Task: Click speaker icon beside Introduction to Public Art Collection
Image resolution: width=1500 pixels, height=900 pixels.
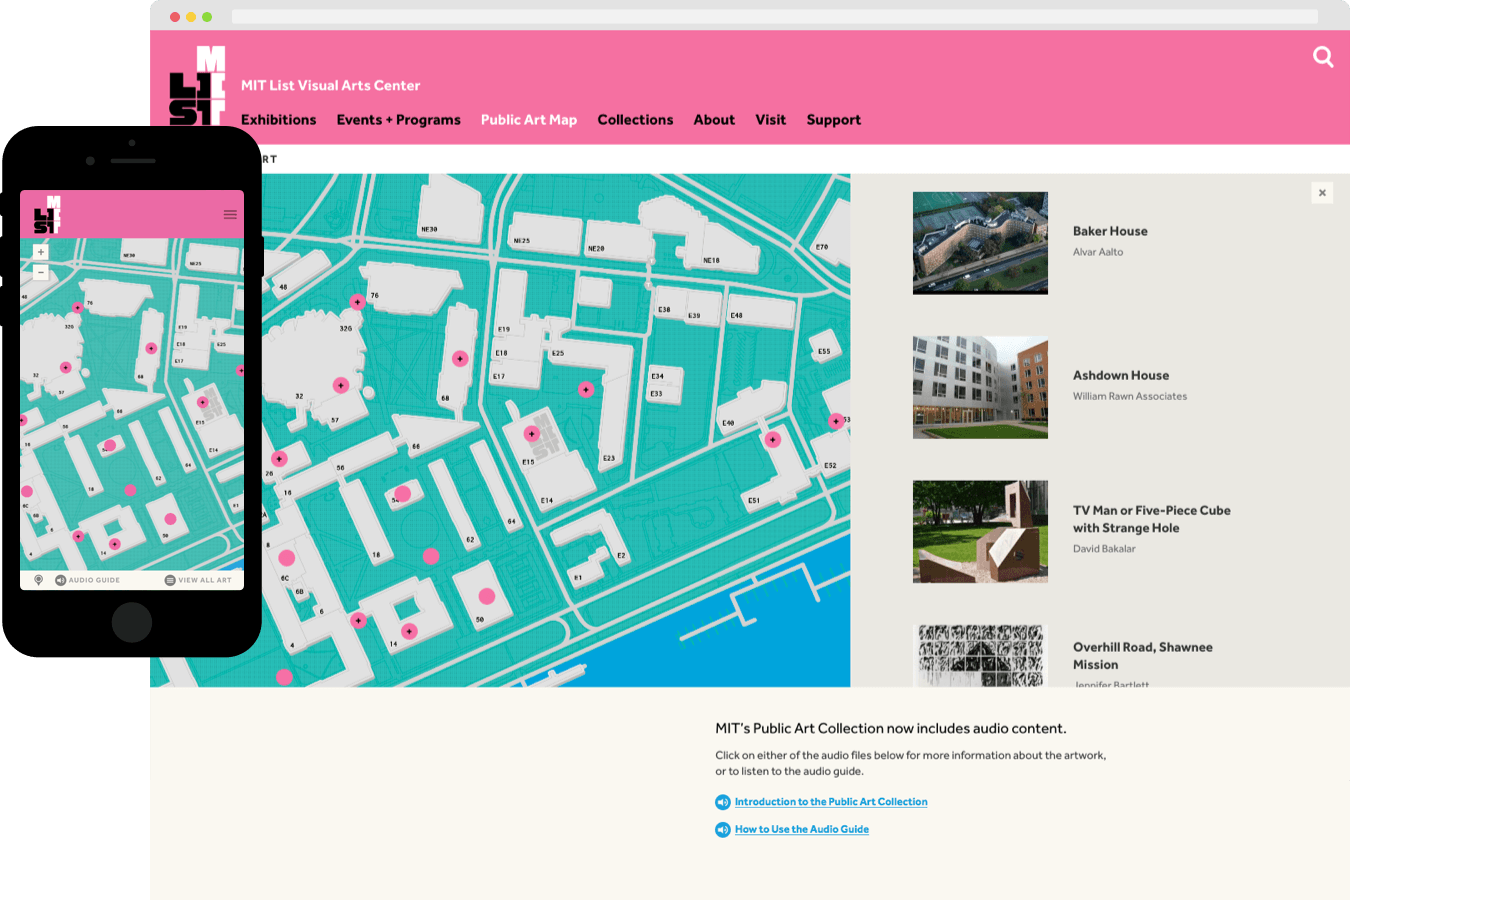Action: click(x=723, y=802)
